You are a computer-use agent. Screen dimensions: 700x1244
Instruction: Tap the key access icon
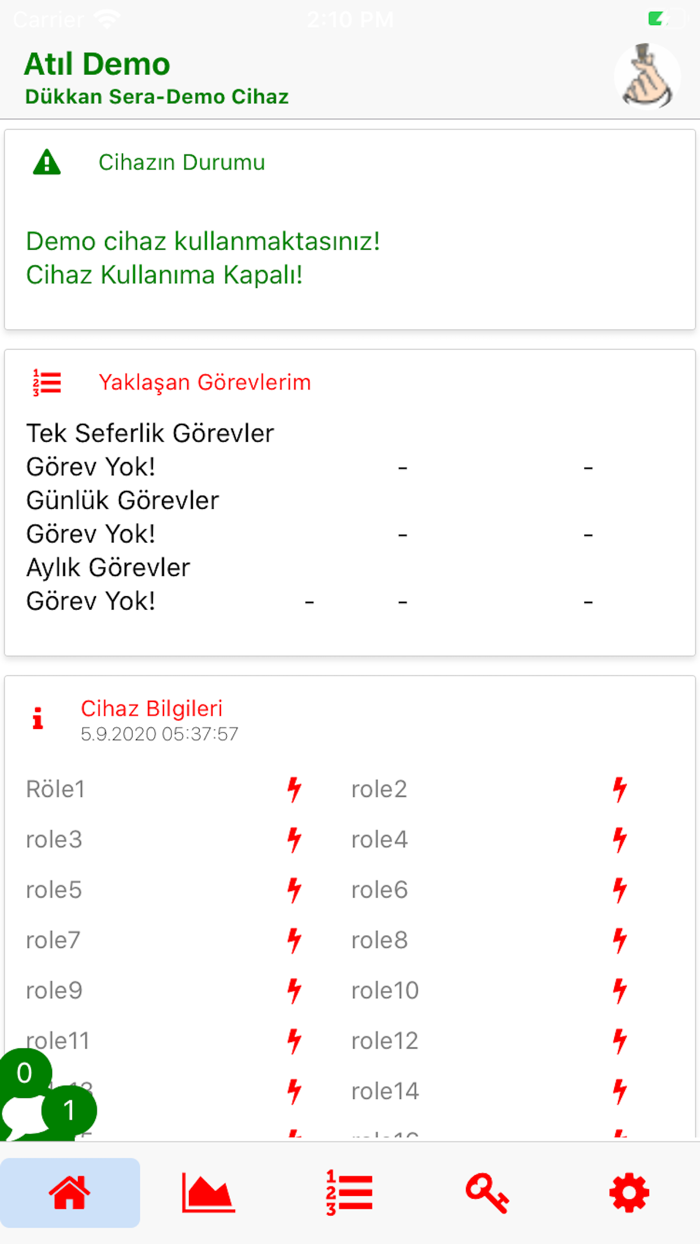pos(489,1192)
